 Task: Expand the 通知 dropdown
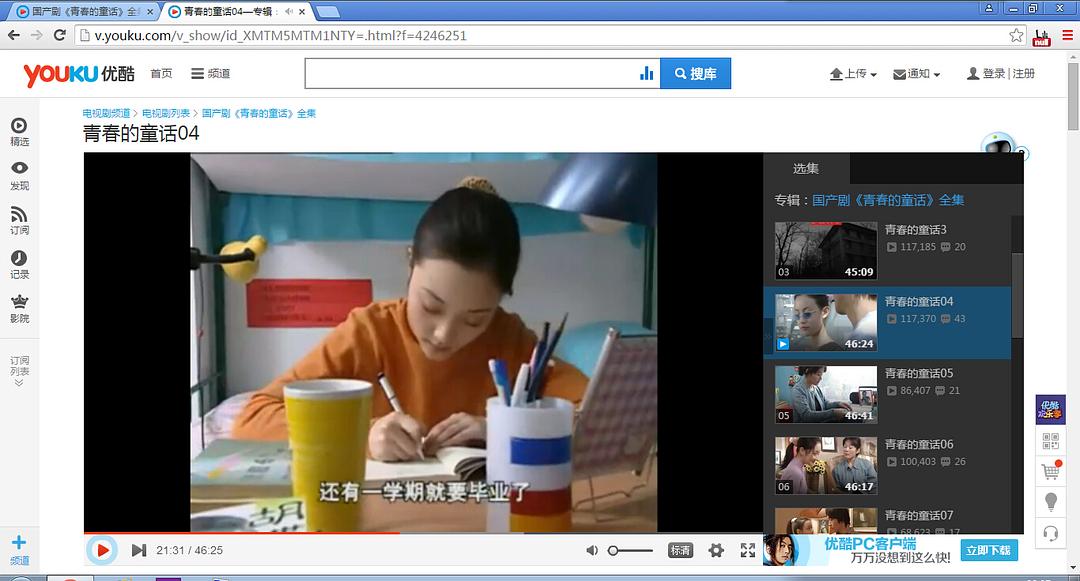tap(917, 74)
